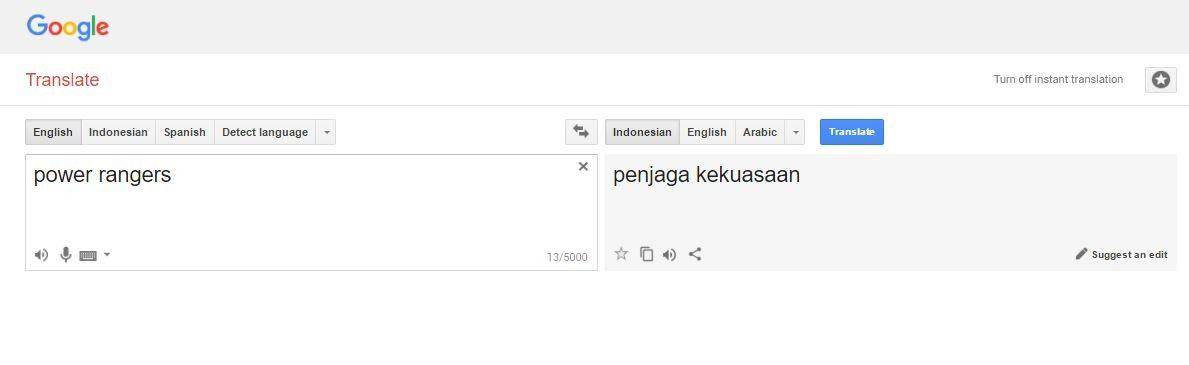Select Detect language option
Viewport: 1189px width, 365px height.
pos(265,132)
